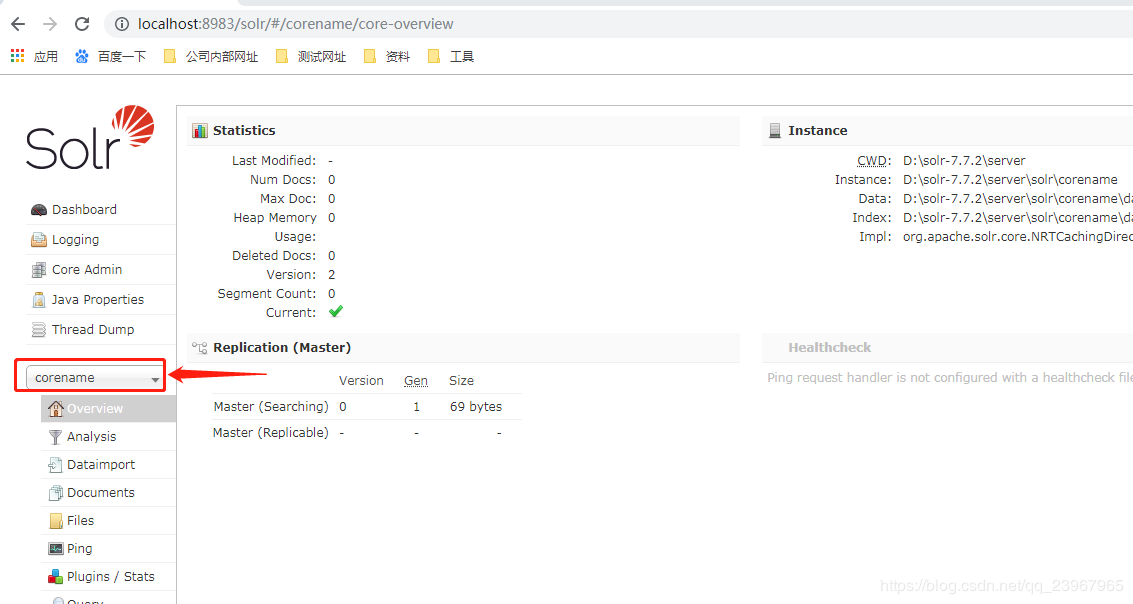Click the Thread Dump icon

39,330
